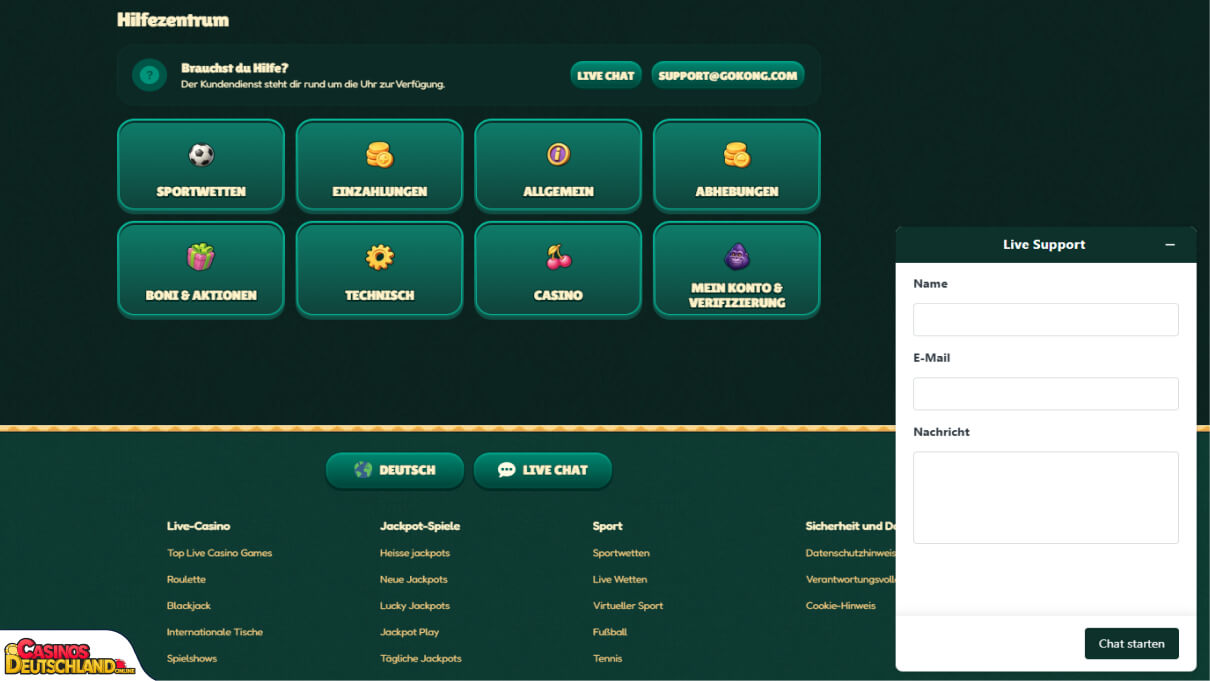
Task: Go to Neue Jackpots link
Action: click(414, 580)
